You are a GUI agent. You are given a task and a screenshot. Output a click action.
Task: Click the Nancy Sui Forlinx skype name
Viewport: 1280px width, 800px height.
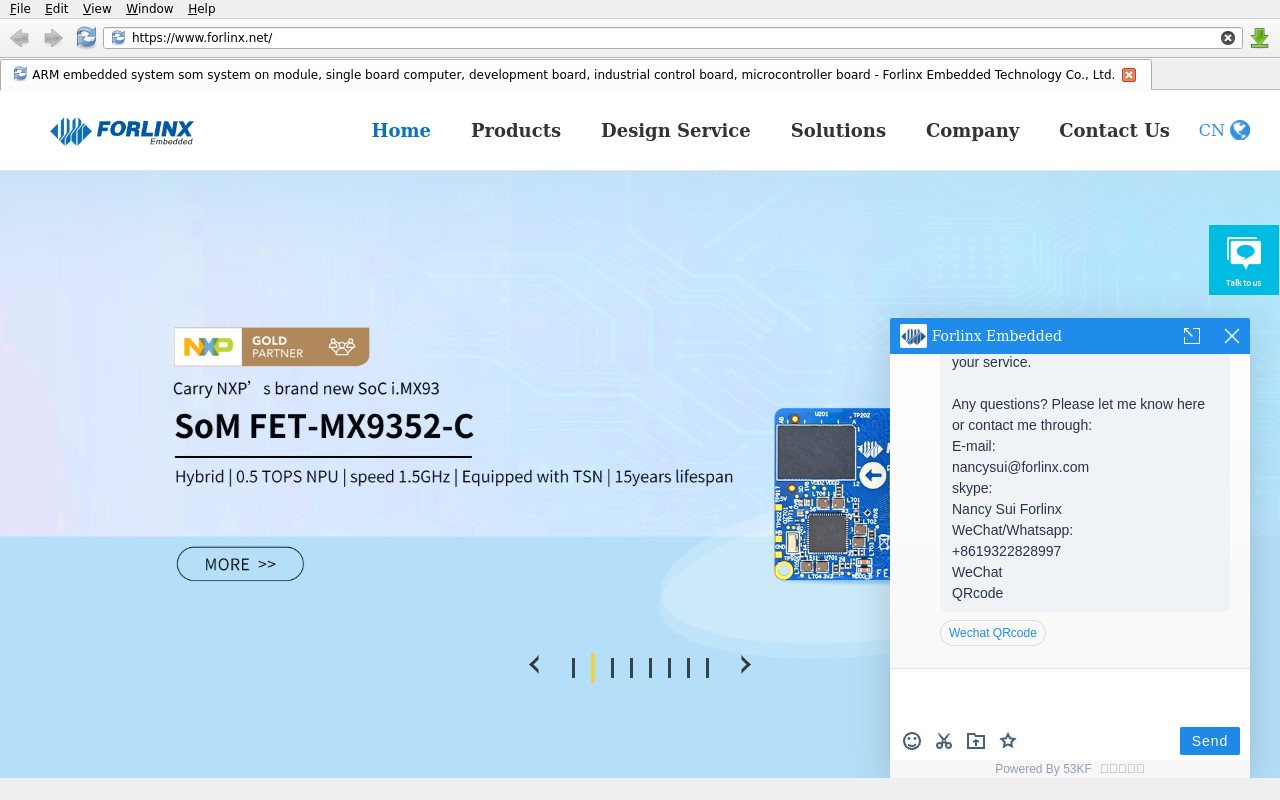(1007, 509)
